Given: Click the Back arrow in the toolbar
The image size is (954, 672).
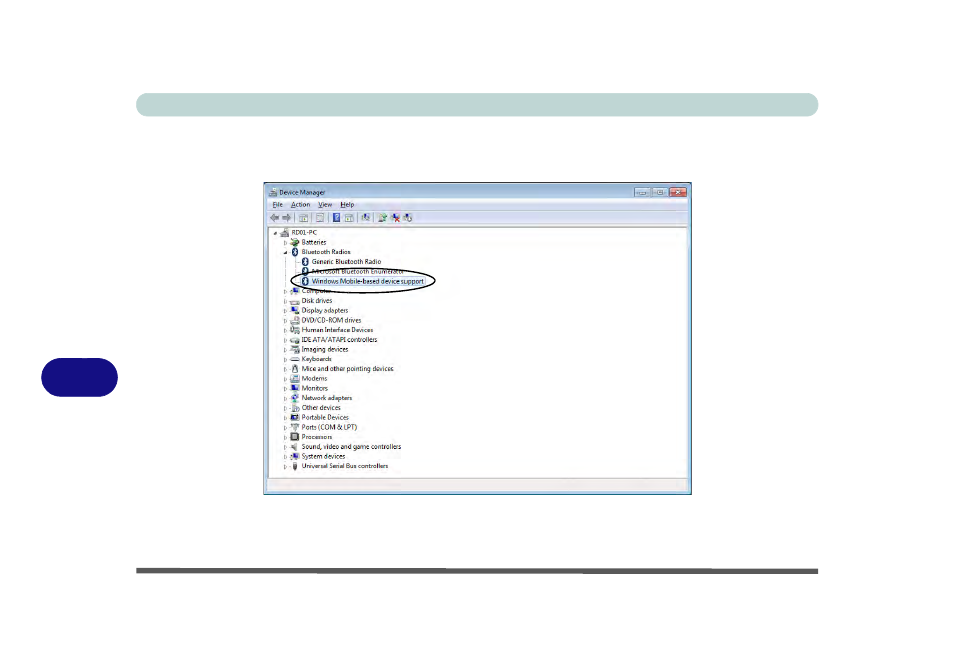Looking at the screenshot, I should pyautogui.click(x=275, y=218).
